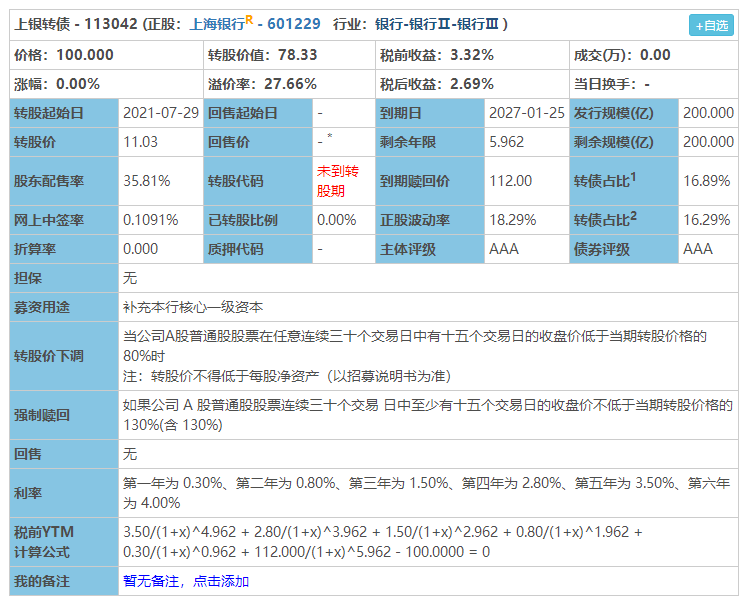Click the orange R superscript beside 上海银行

(x=249, y=20)
